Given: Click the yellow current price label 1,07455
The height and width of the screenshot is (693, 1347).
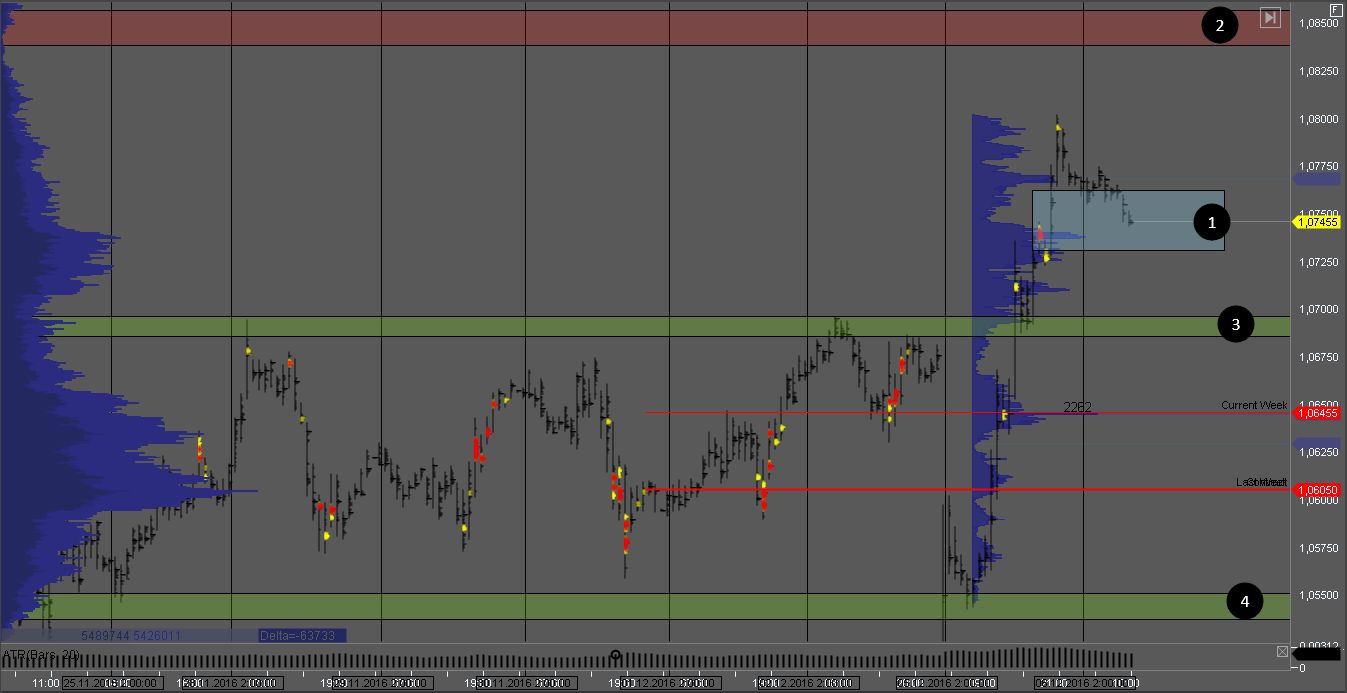Looking at the screenshot, I should tap(1316, 223).
